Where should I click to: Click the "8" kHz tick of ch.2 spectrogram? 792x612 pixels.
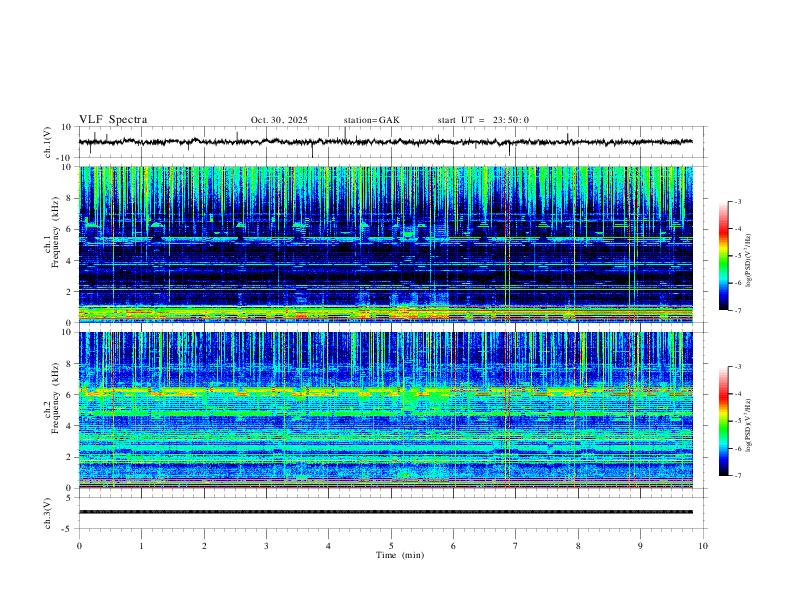coord(69,364)
